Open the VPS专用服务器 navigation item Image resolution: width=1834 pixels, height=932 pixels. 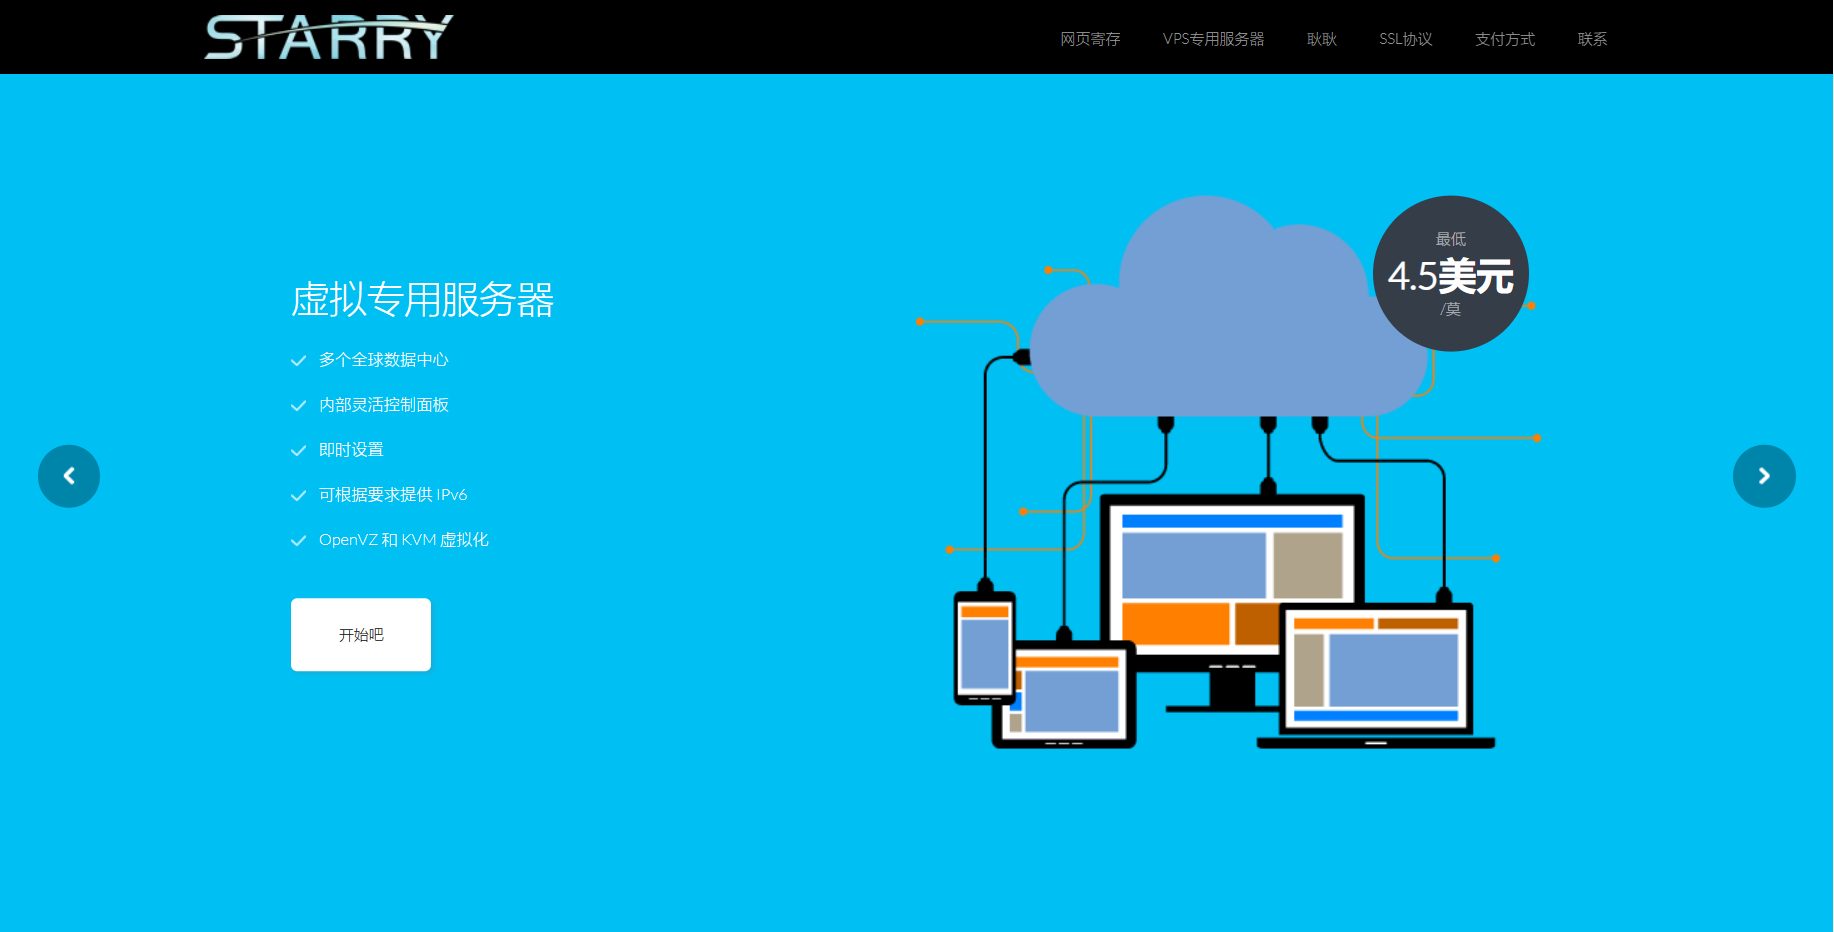(1213, 39)
